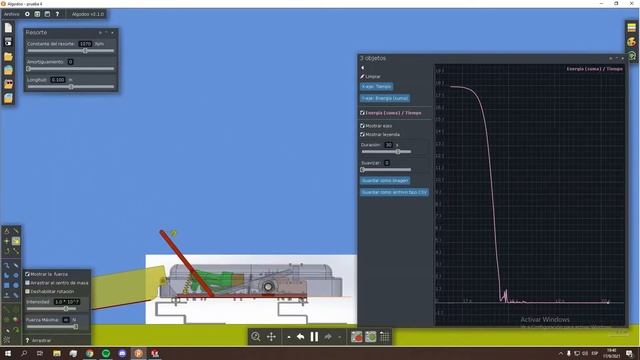Adjust the Longitud slider
Viewport: 640px width, 360px height.
(71, 87)
